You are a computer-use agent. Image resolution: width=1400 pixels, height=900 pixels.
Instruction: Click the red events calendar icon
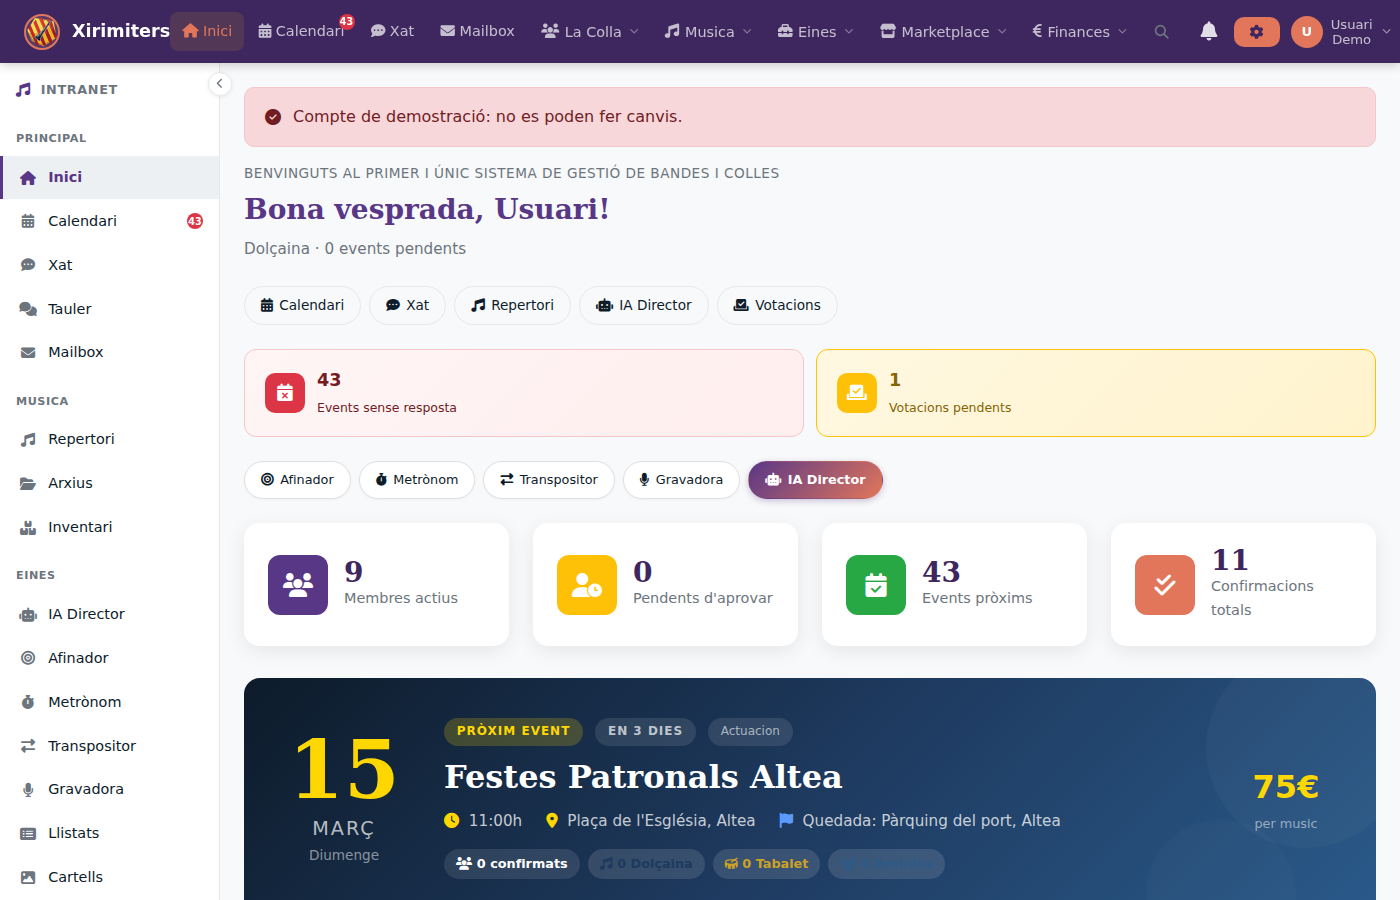285,393
